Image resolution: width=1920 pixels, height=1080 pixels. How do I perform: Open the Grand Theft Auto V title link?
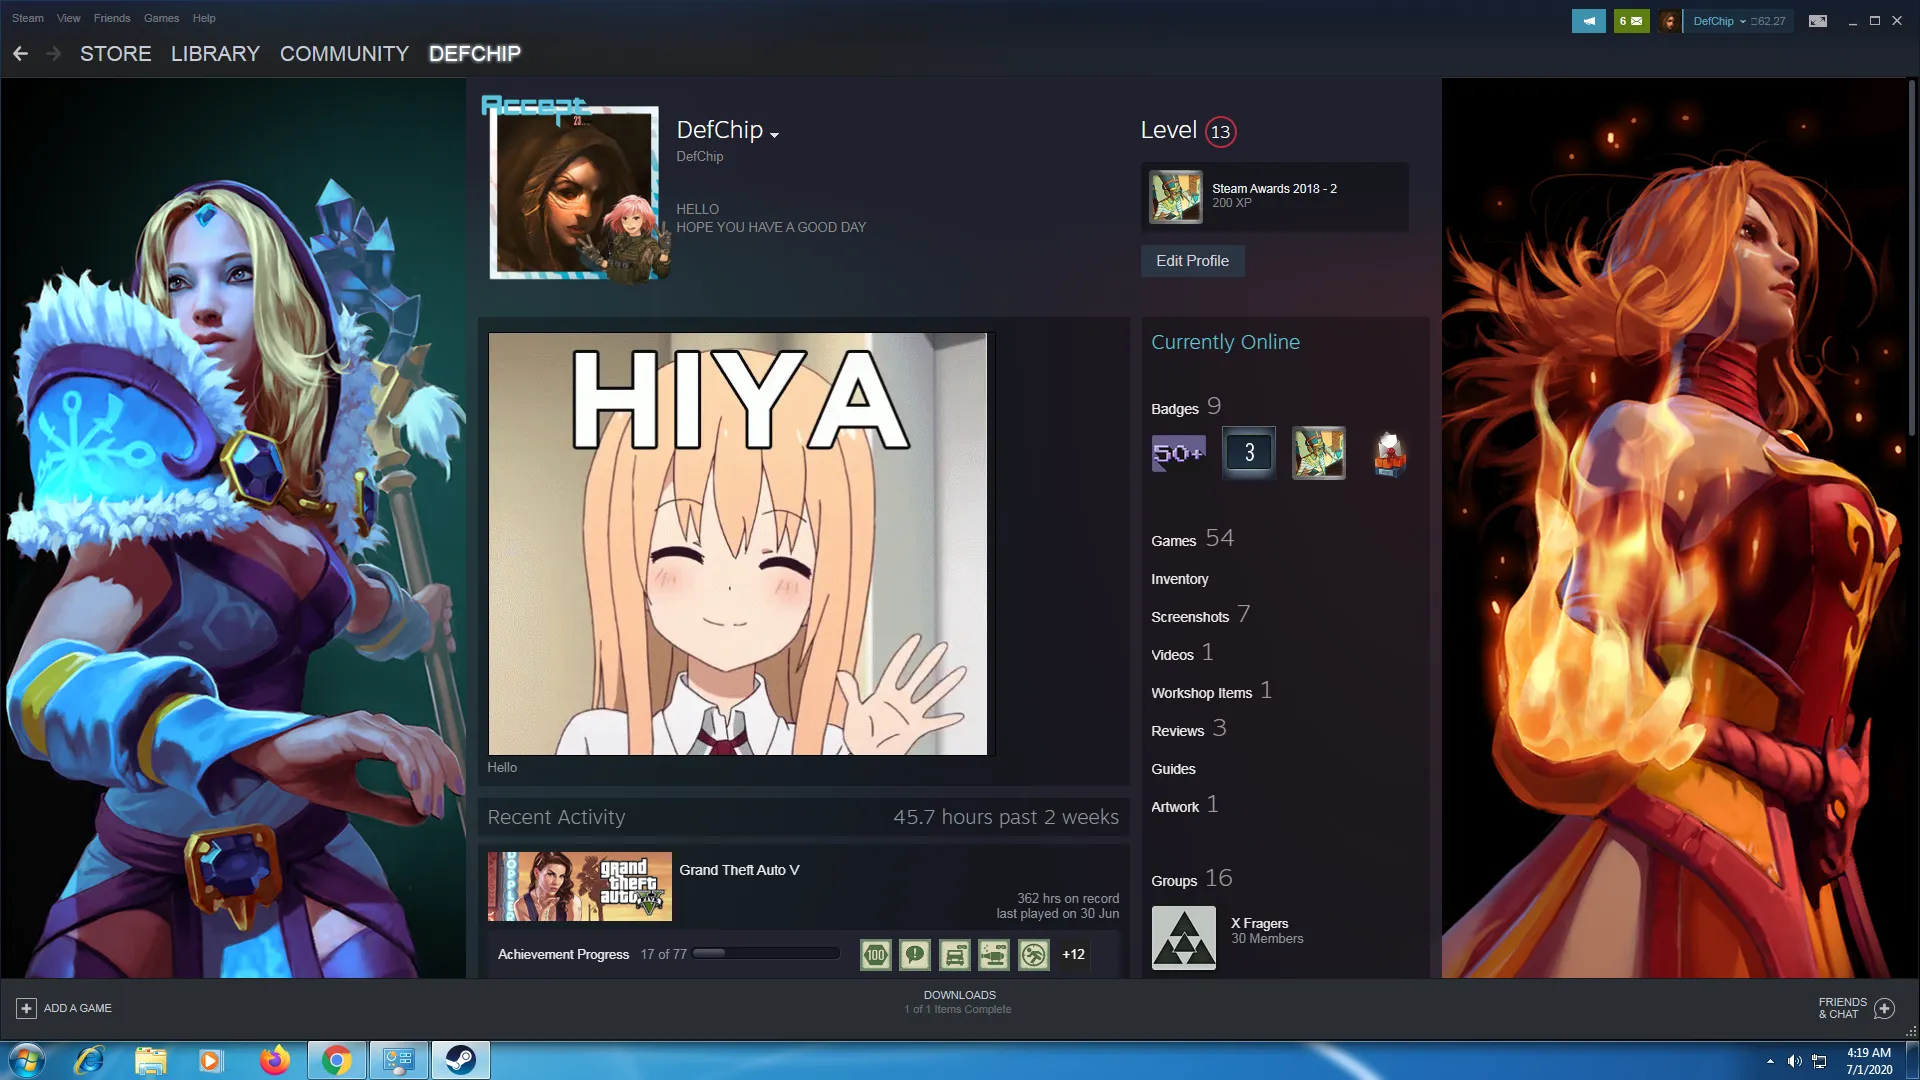point(739,870)
